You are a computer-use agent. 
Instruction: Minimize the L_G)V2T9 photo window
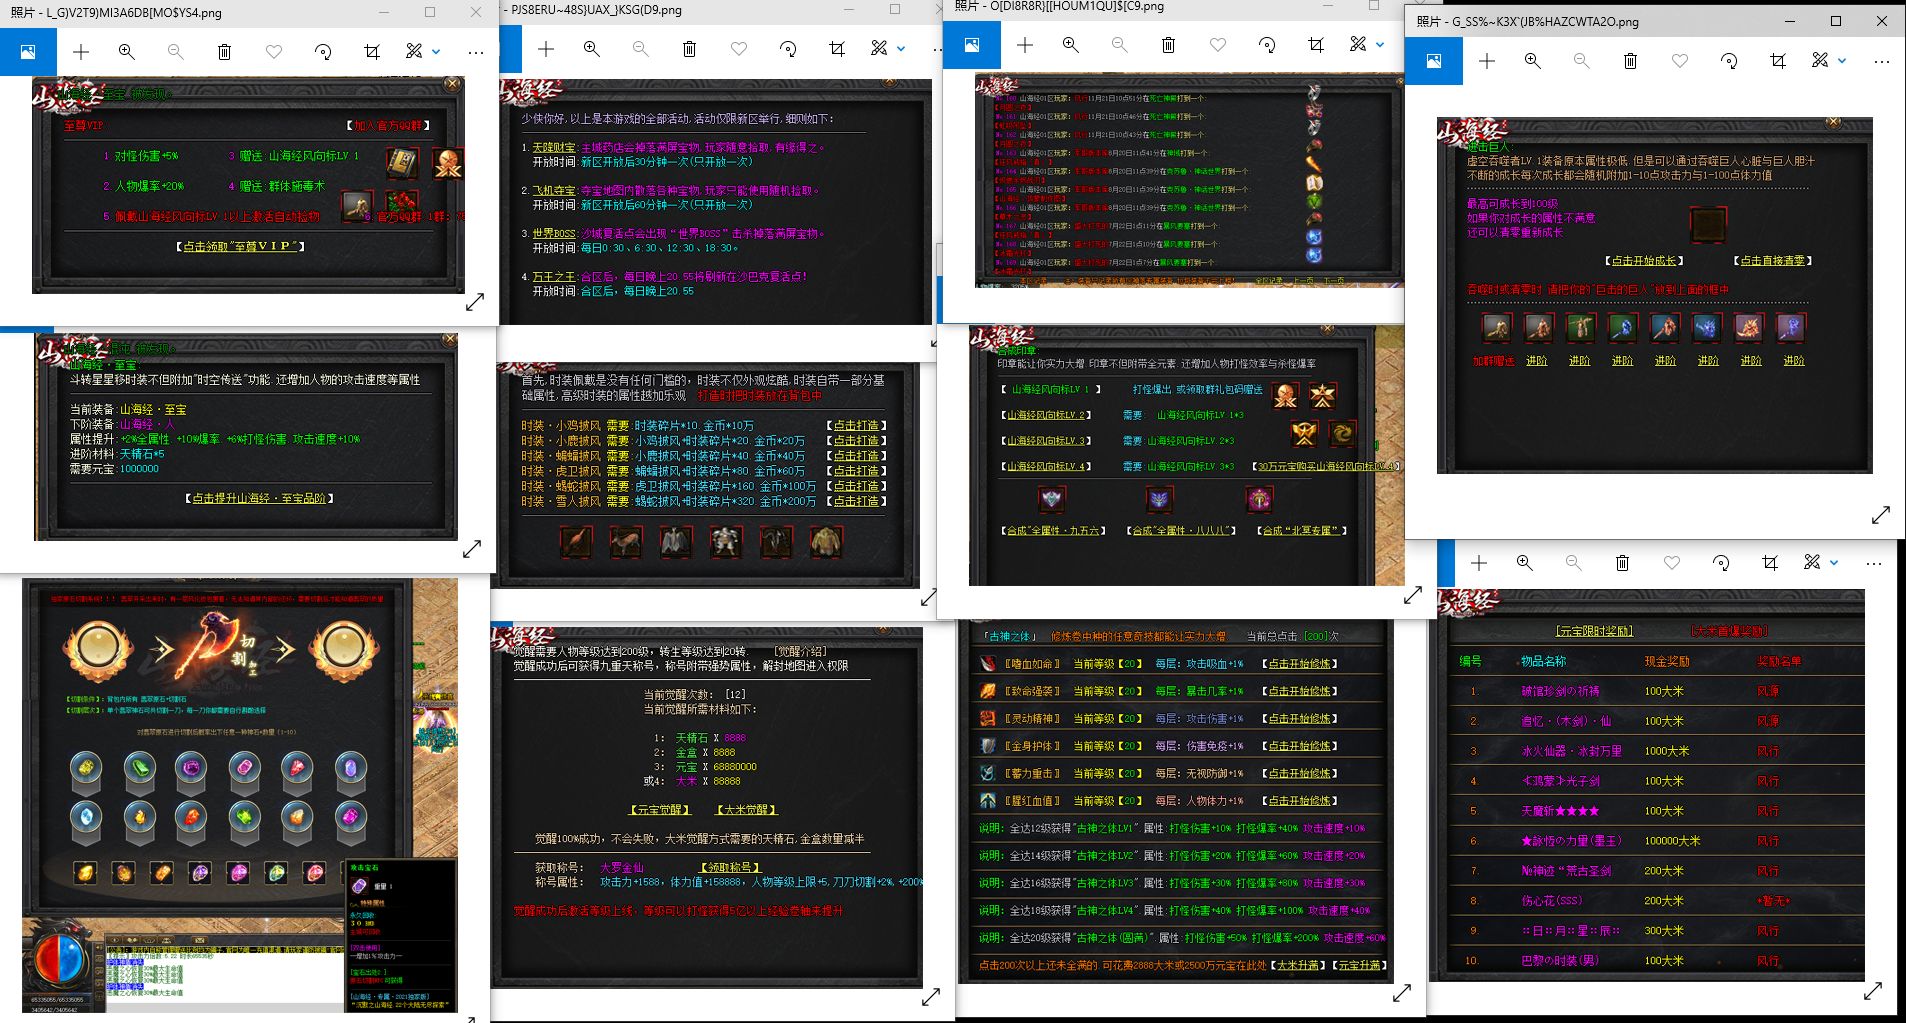click(385, 12)
